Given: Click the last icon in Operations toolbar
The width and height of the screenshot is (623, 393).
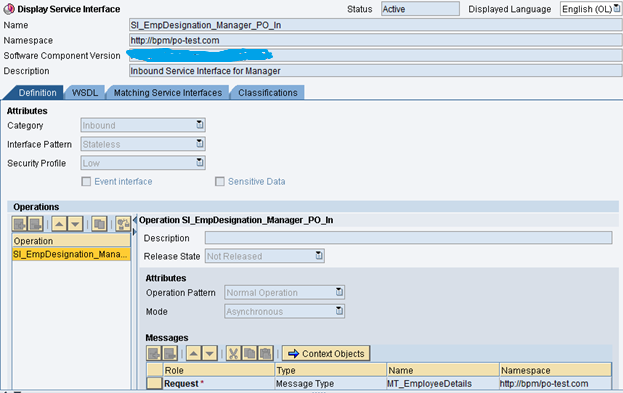Looking at the screenshot, I should pos(123,224).
